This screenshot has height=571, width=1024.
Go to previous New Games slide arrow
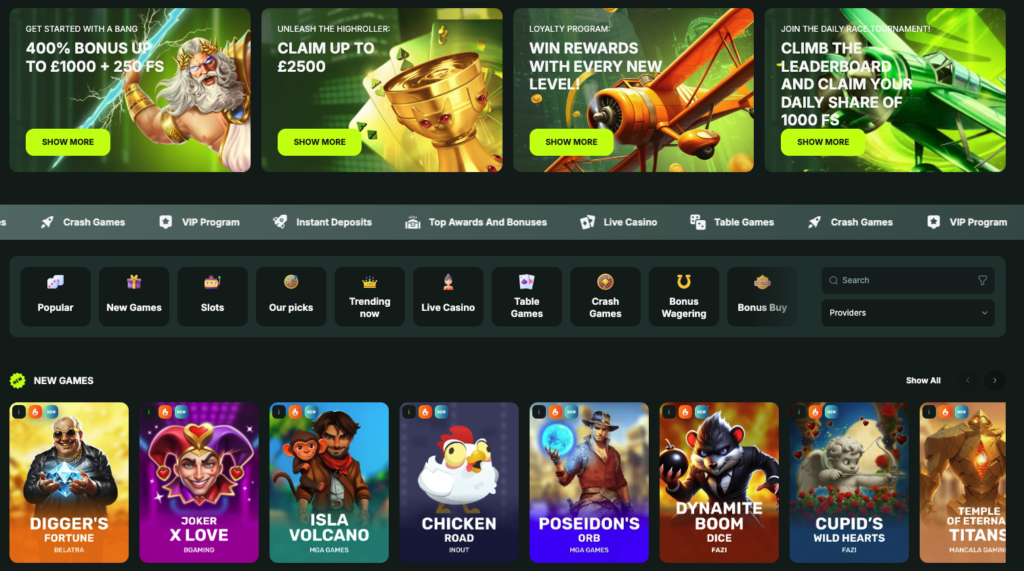click(968, 380)
